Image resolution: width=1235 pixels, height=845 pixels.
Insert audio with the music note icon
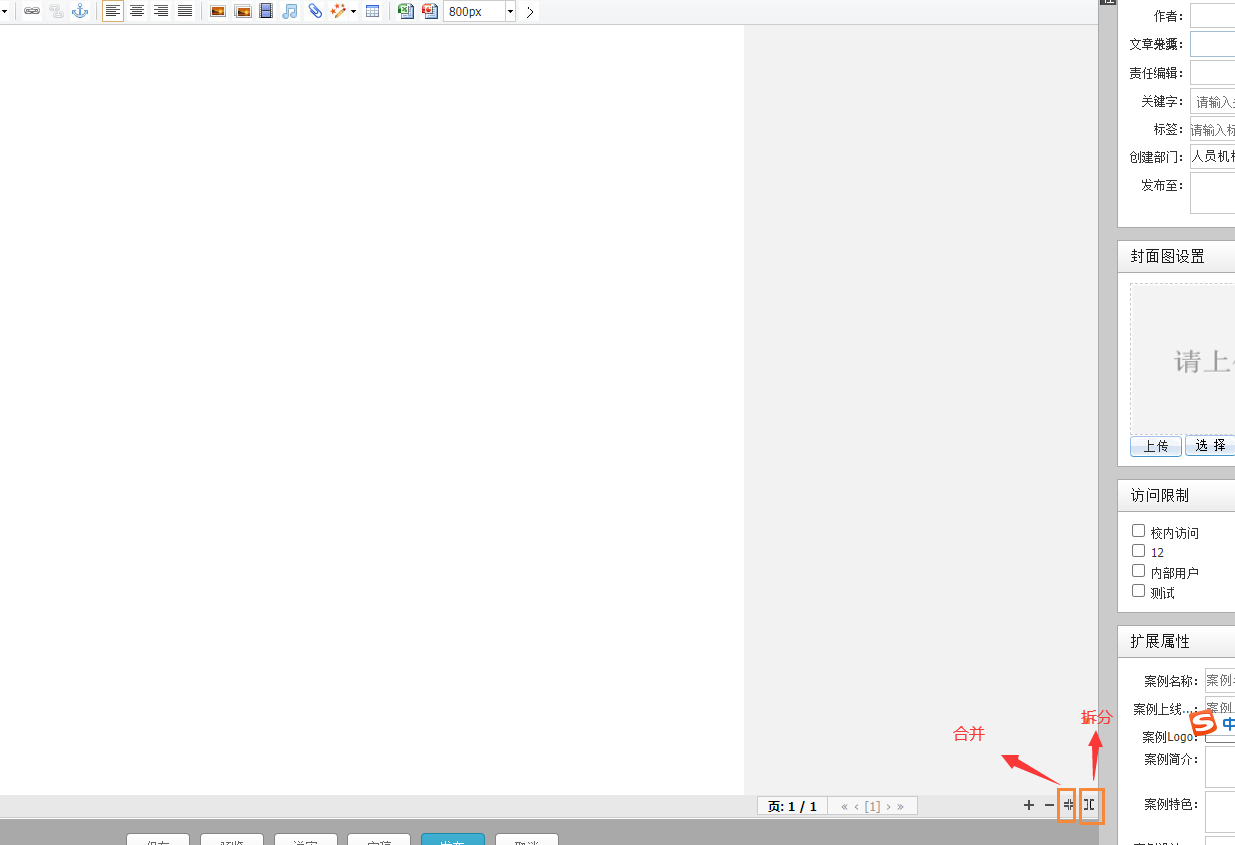coord(290,11)
